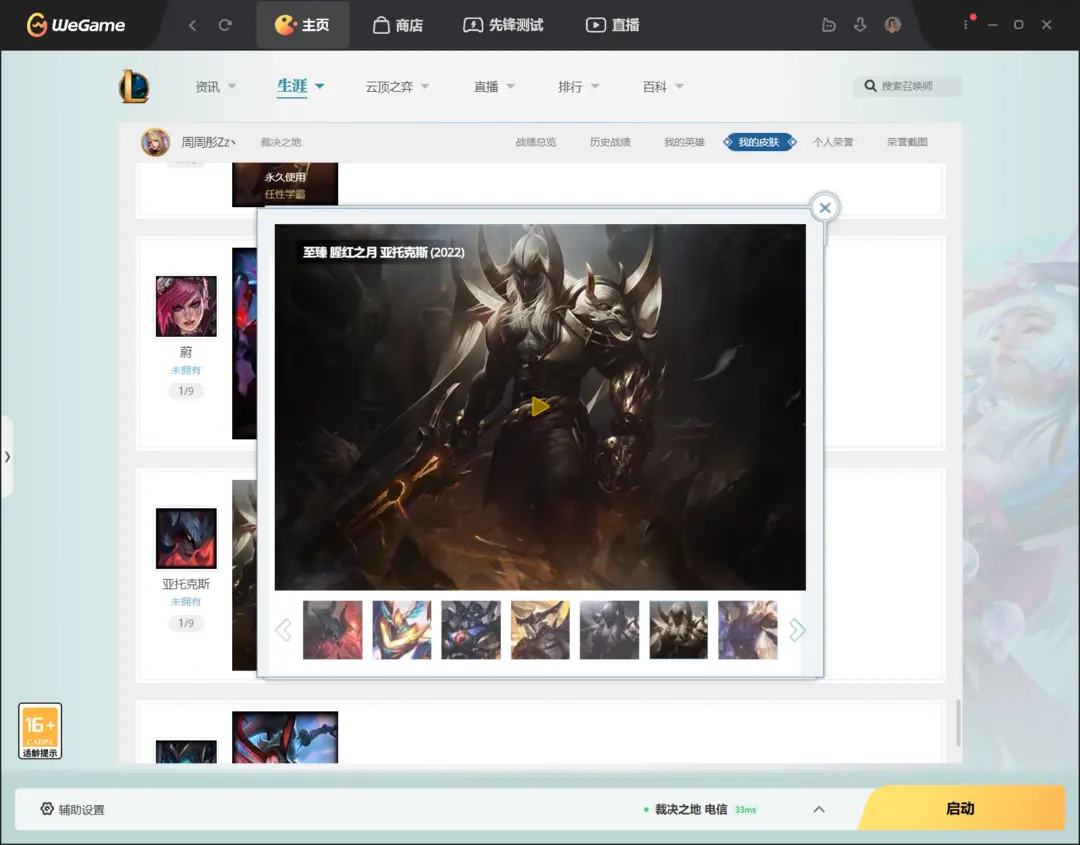Image resolution: width=1080 pixels, height=845 pixels.
Task: Click the search magnifier icon
Action: pos(870,86)
